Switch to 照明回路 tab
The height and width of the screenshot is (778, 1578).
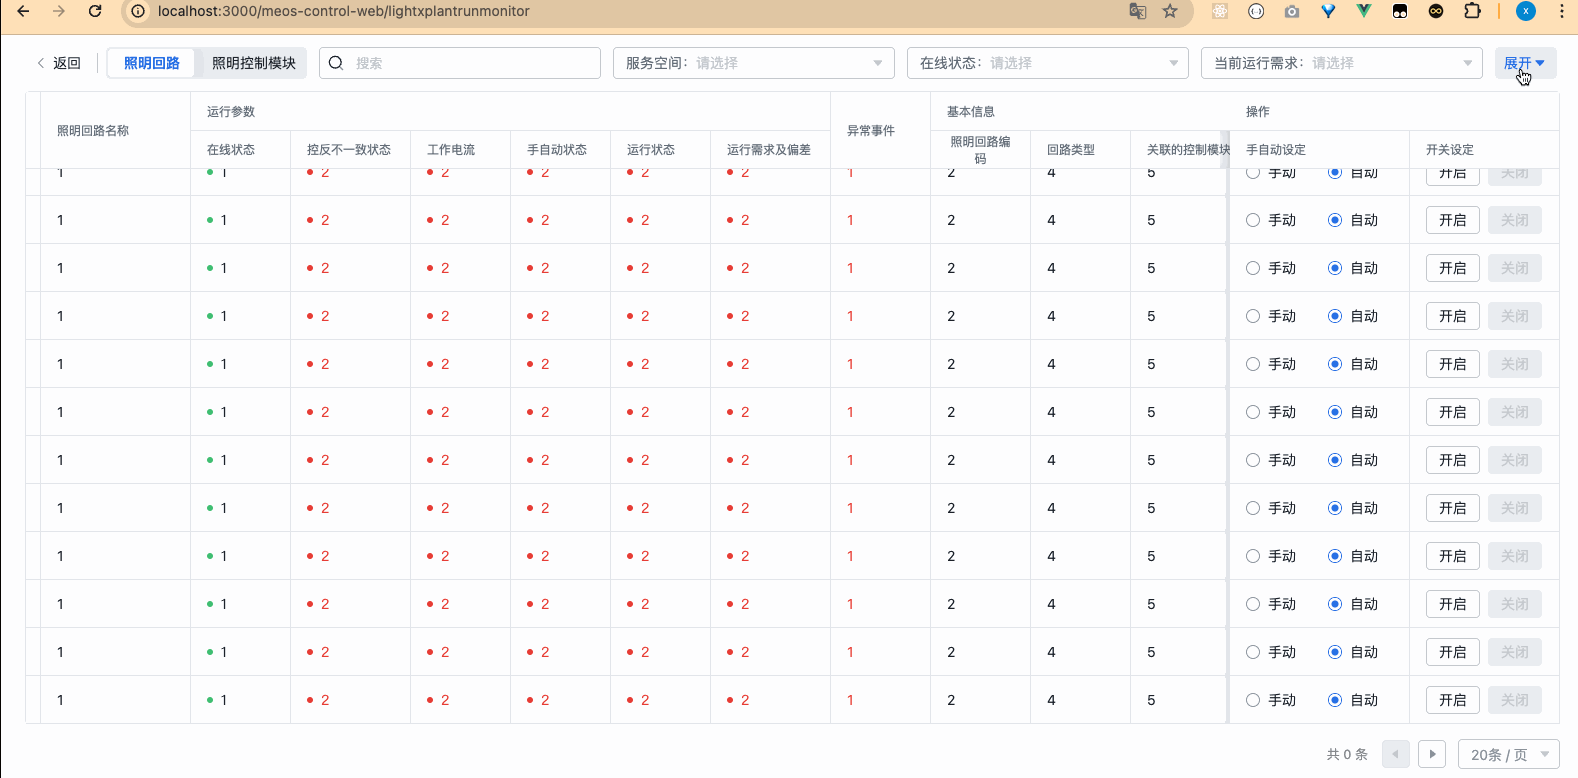pos(152,63)
